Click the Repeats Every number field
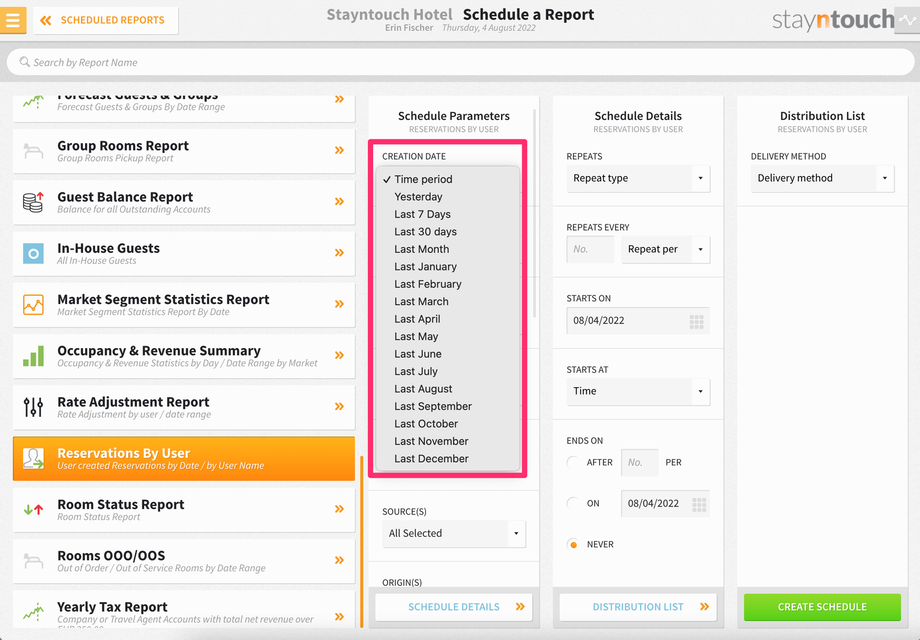This screenshot has height=640, width=920. [x=590, y=249]
